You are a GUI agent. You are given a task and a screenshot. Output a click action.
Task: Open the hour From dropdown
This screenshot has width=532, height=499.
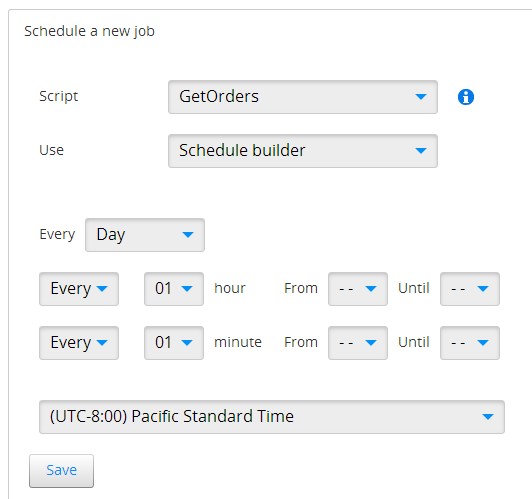tap(358, 289)
